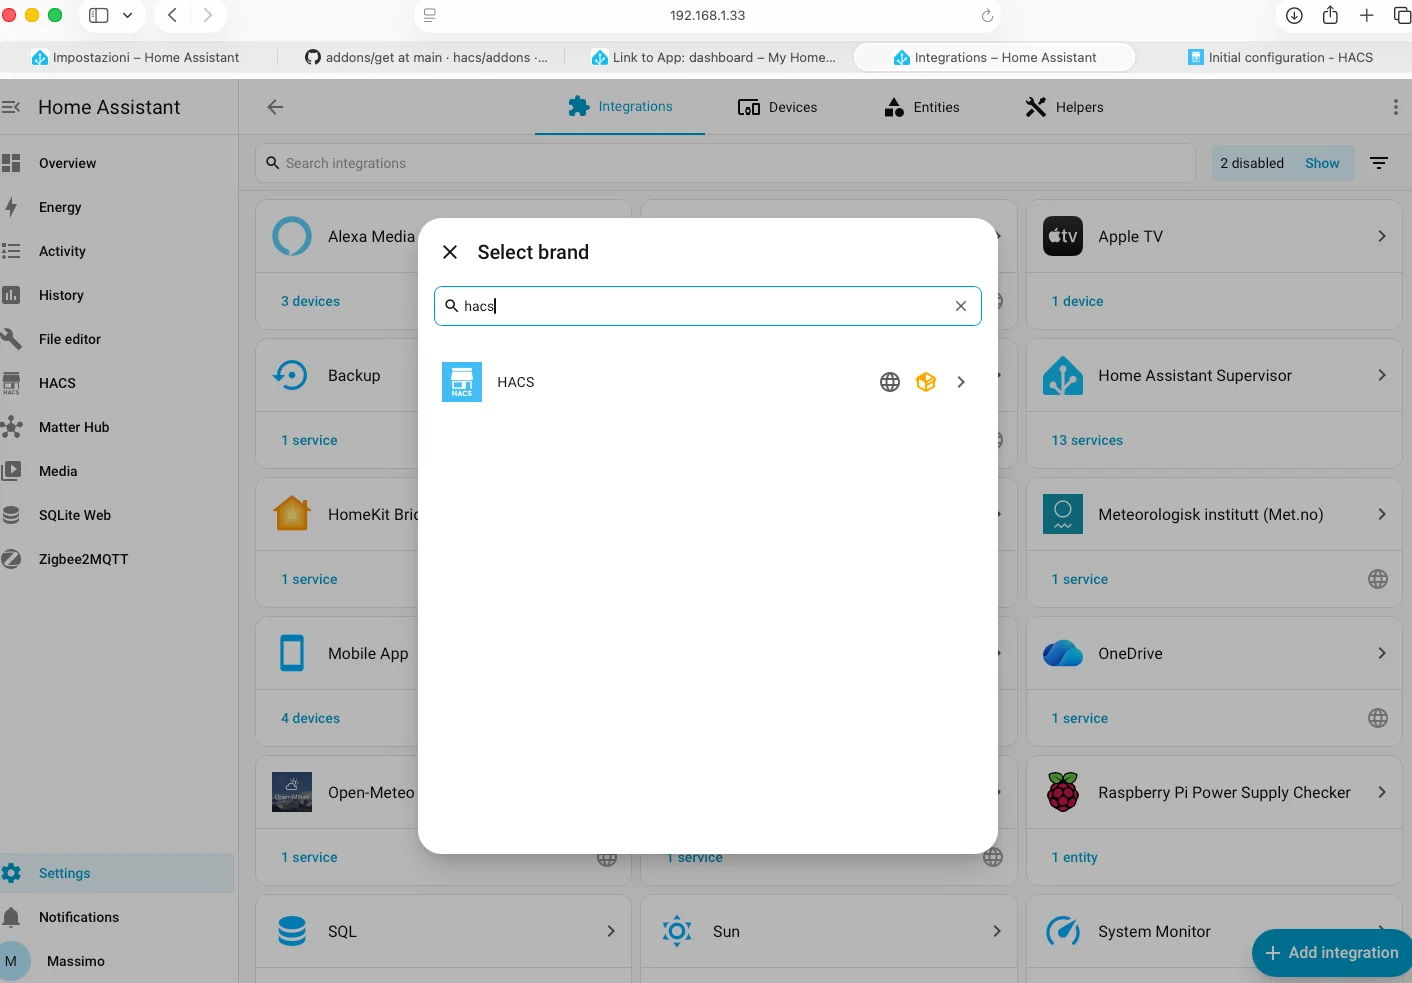Toggle the Home Assistant sidebar menu icon
The image size is (1412, 983).
(11, 107)
